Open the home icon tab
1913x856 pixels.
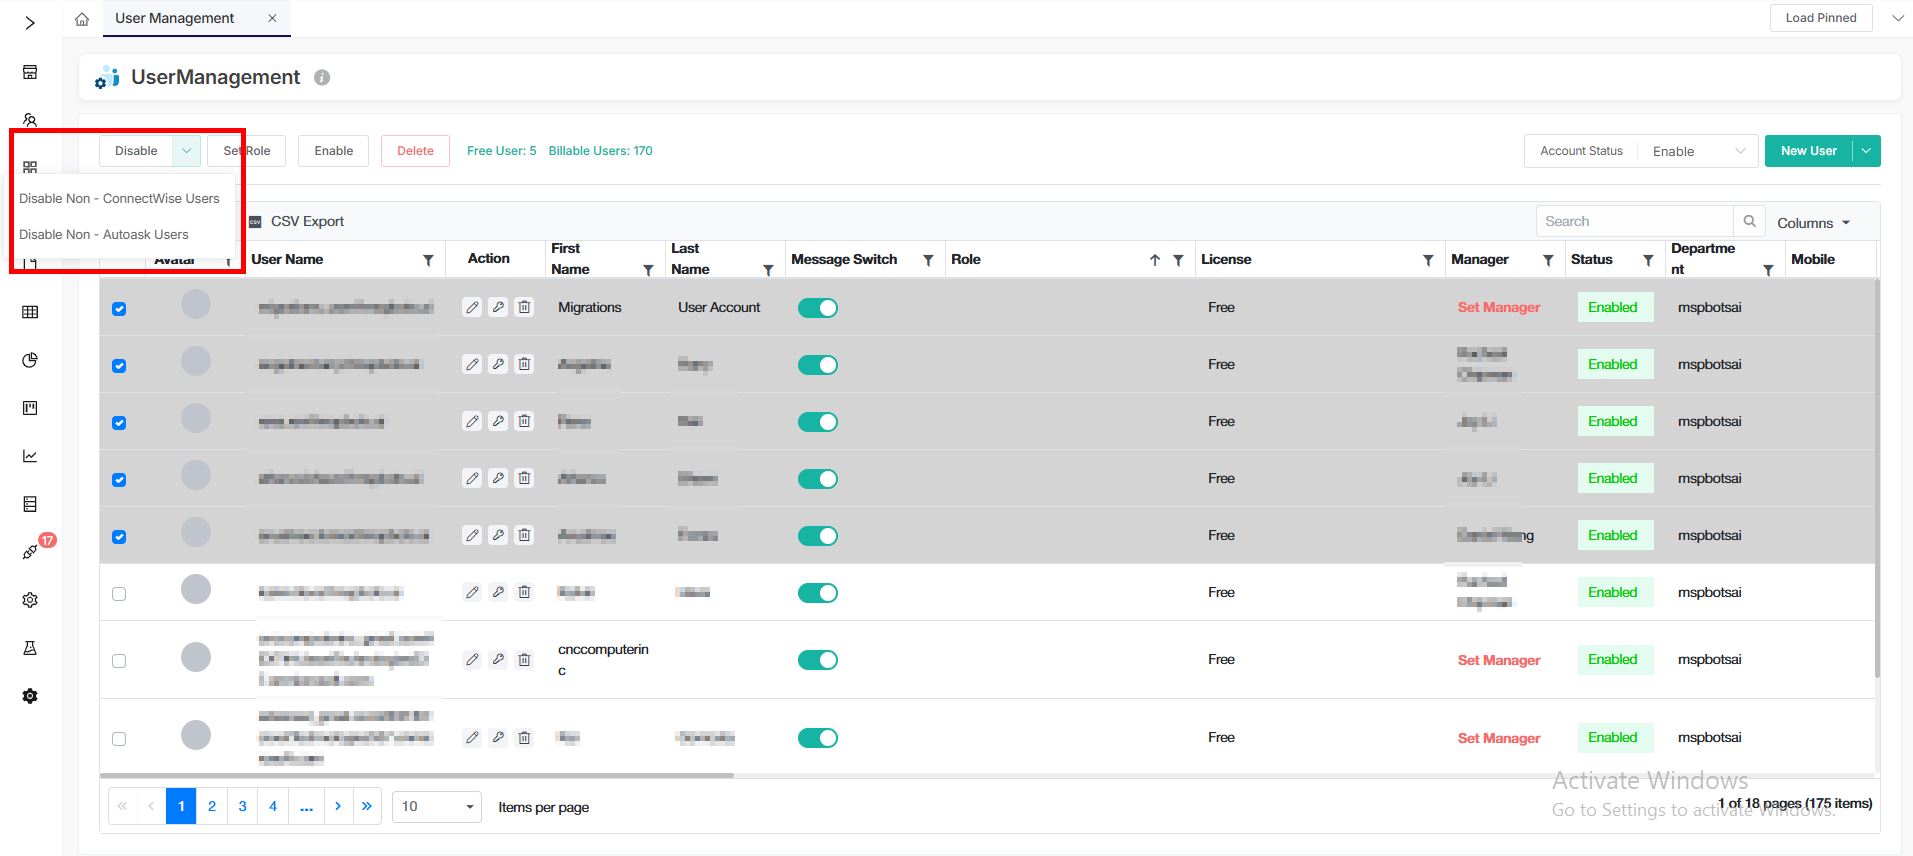pyautogui.click(x=82, y=19)
